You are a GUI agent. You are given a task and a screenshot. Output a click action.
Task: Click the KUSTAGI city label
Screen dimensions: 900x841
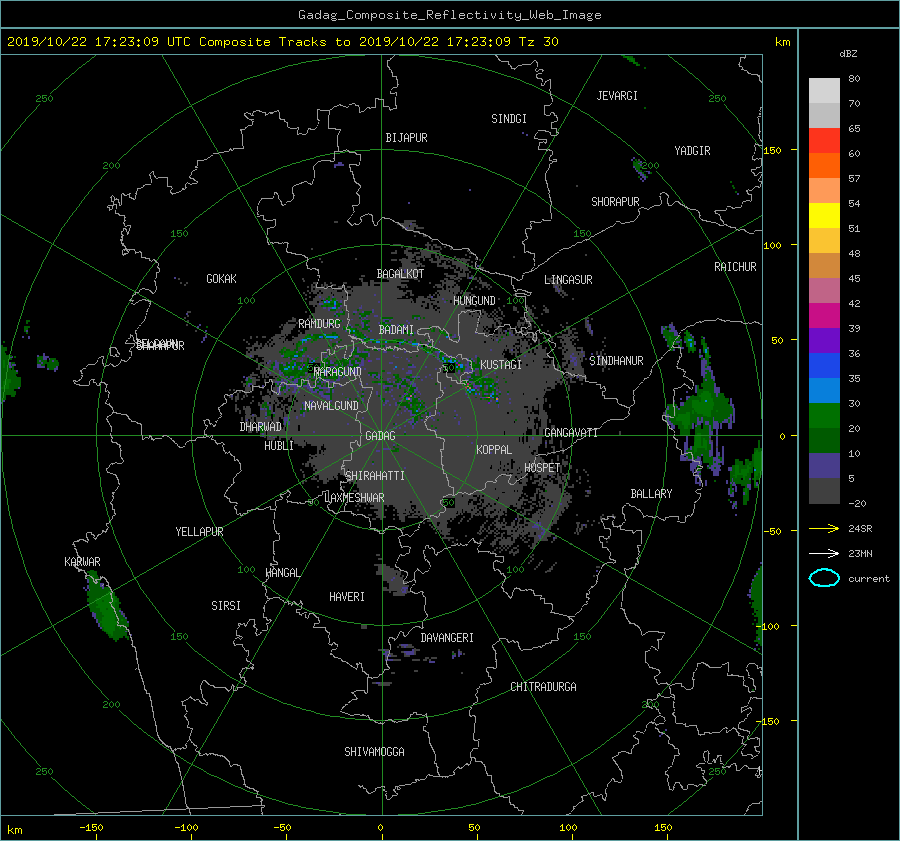(x=501, y=365)
